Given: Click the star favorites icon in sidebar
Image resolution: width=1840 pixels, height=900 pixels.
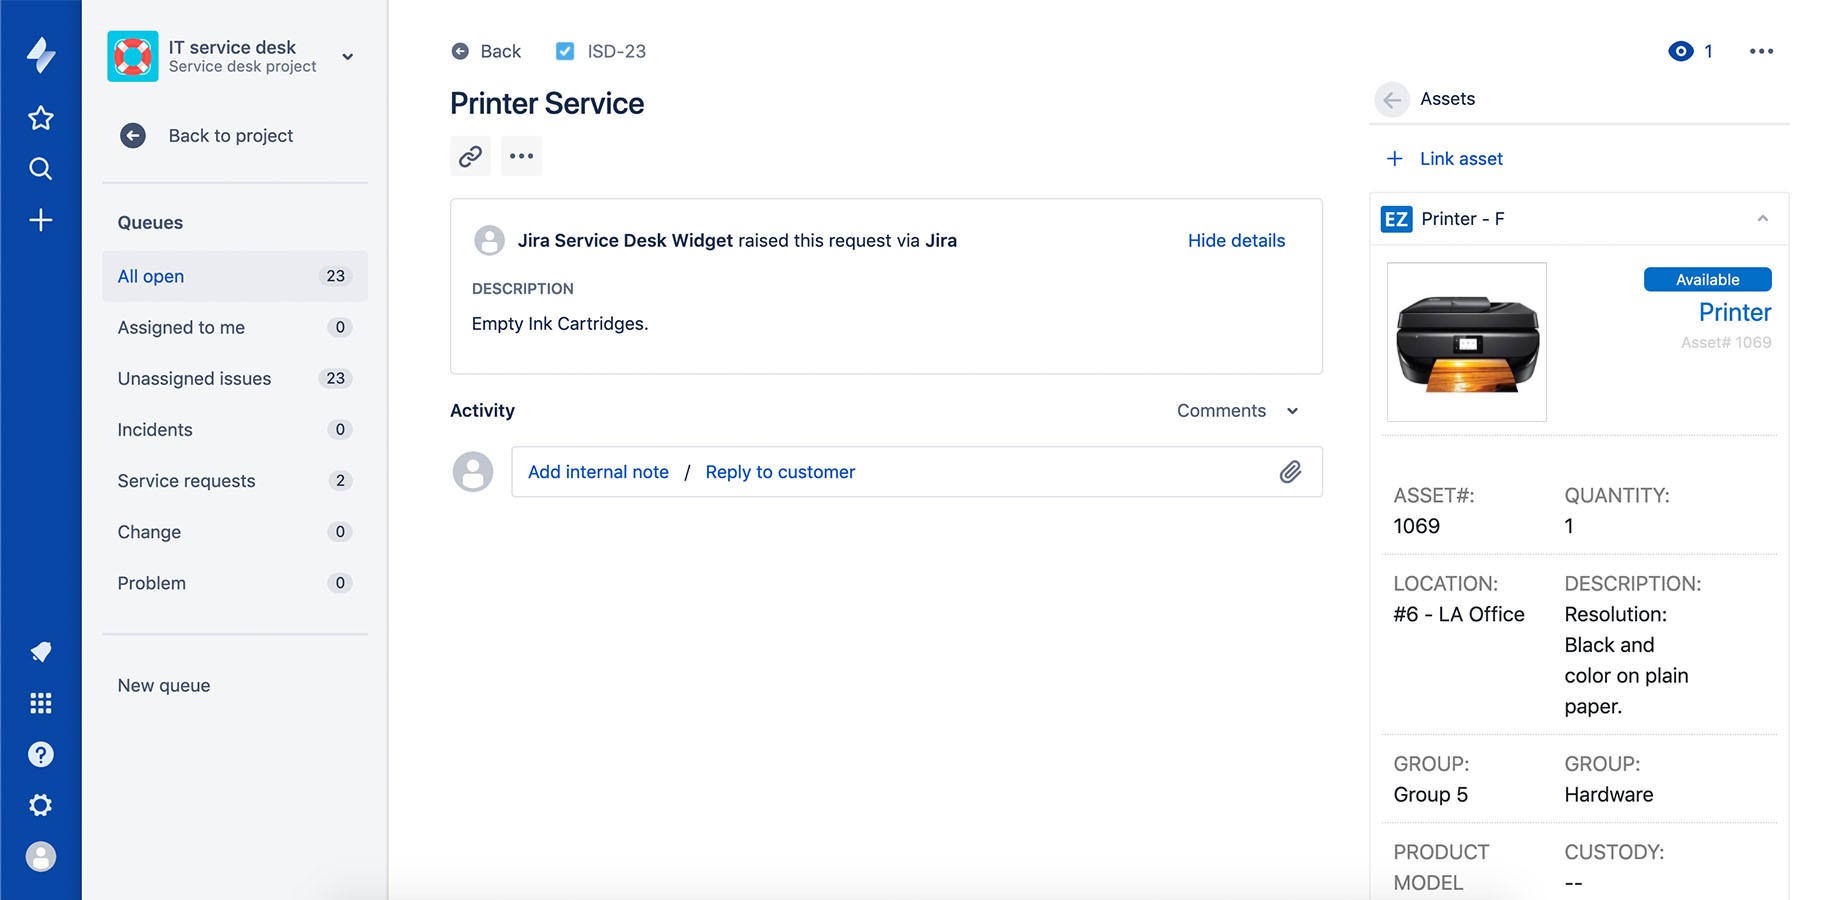Looking at the screenshot, I should (40, 118).
